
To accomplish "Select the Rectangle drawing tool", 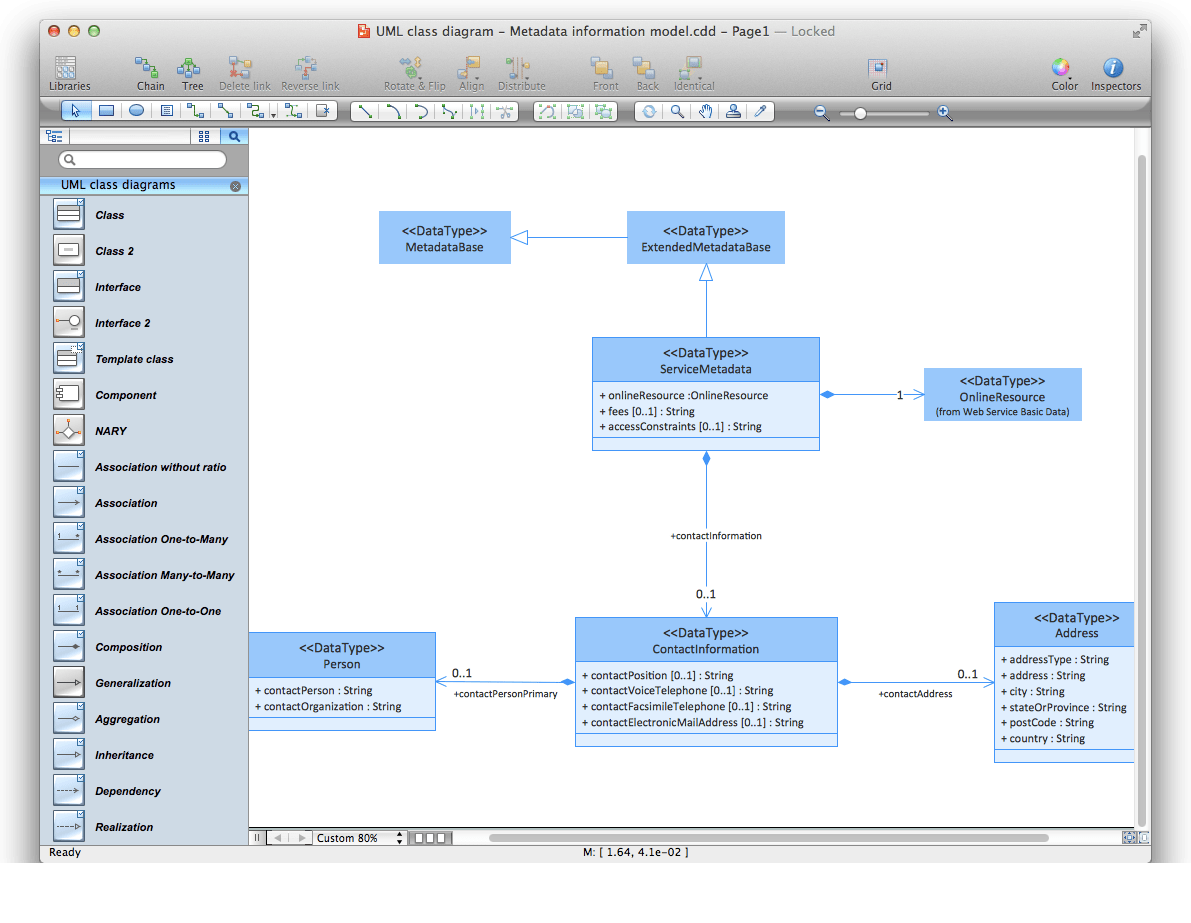I will pyautogui.click(x=107, y=111).
